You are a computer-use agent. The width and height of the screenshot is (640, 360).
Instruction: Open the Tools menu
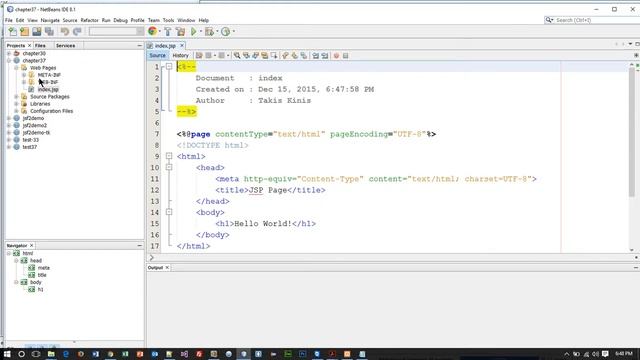click(x=168, y=20)
